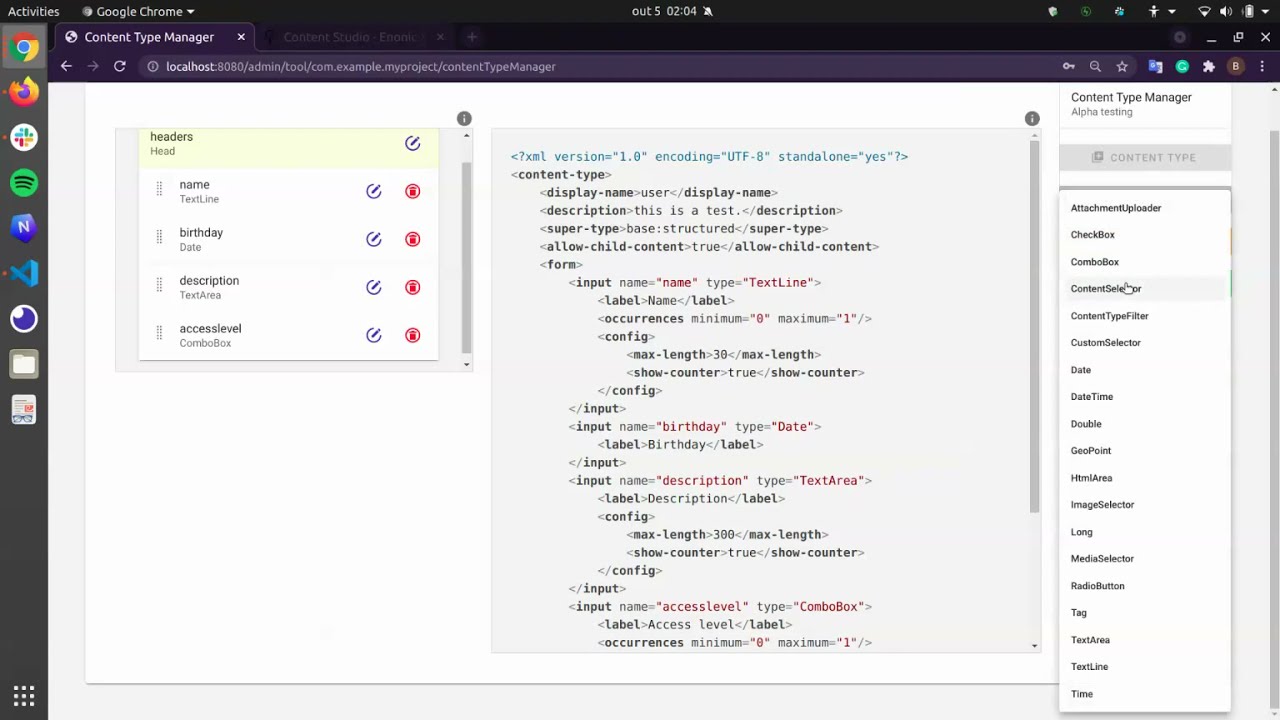
Task: Open Visual Studio Code from the dock
Action: 24,273
